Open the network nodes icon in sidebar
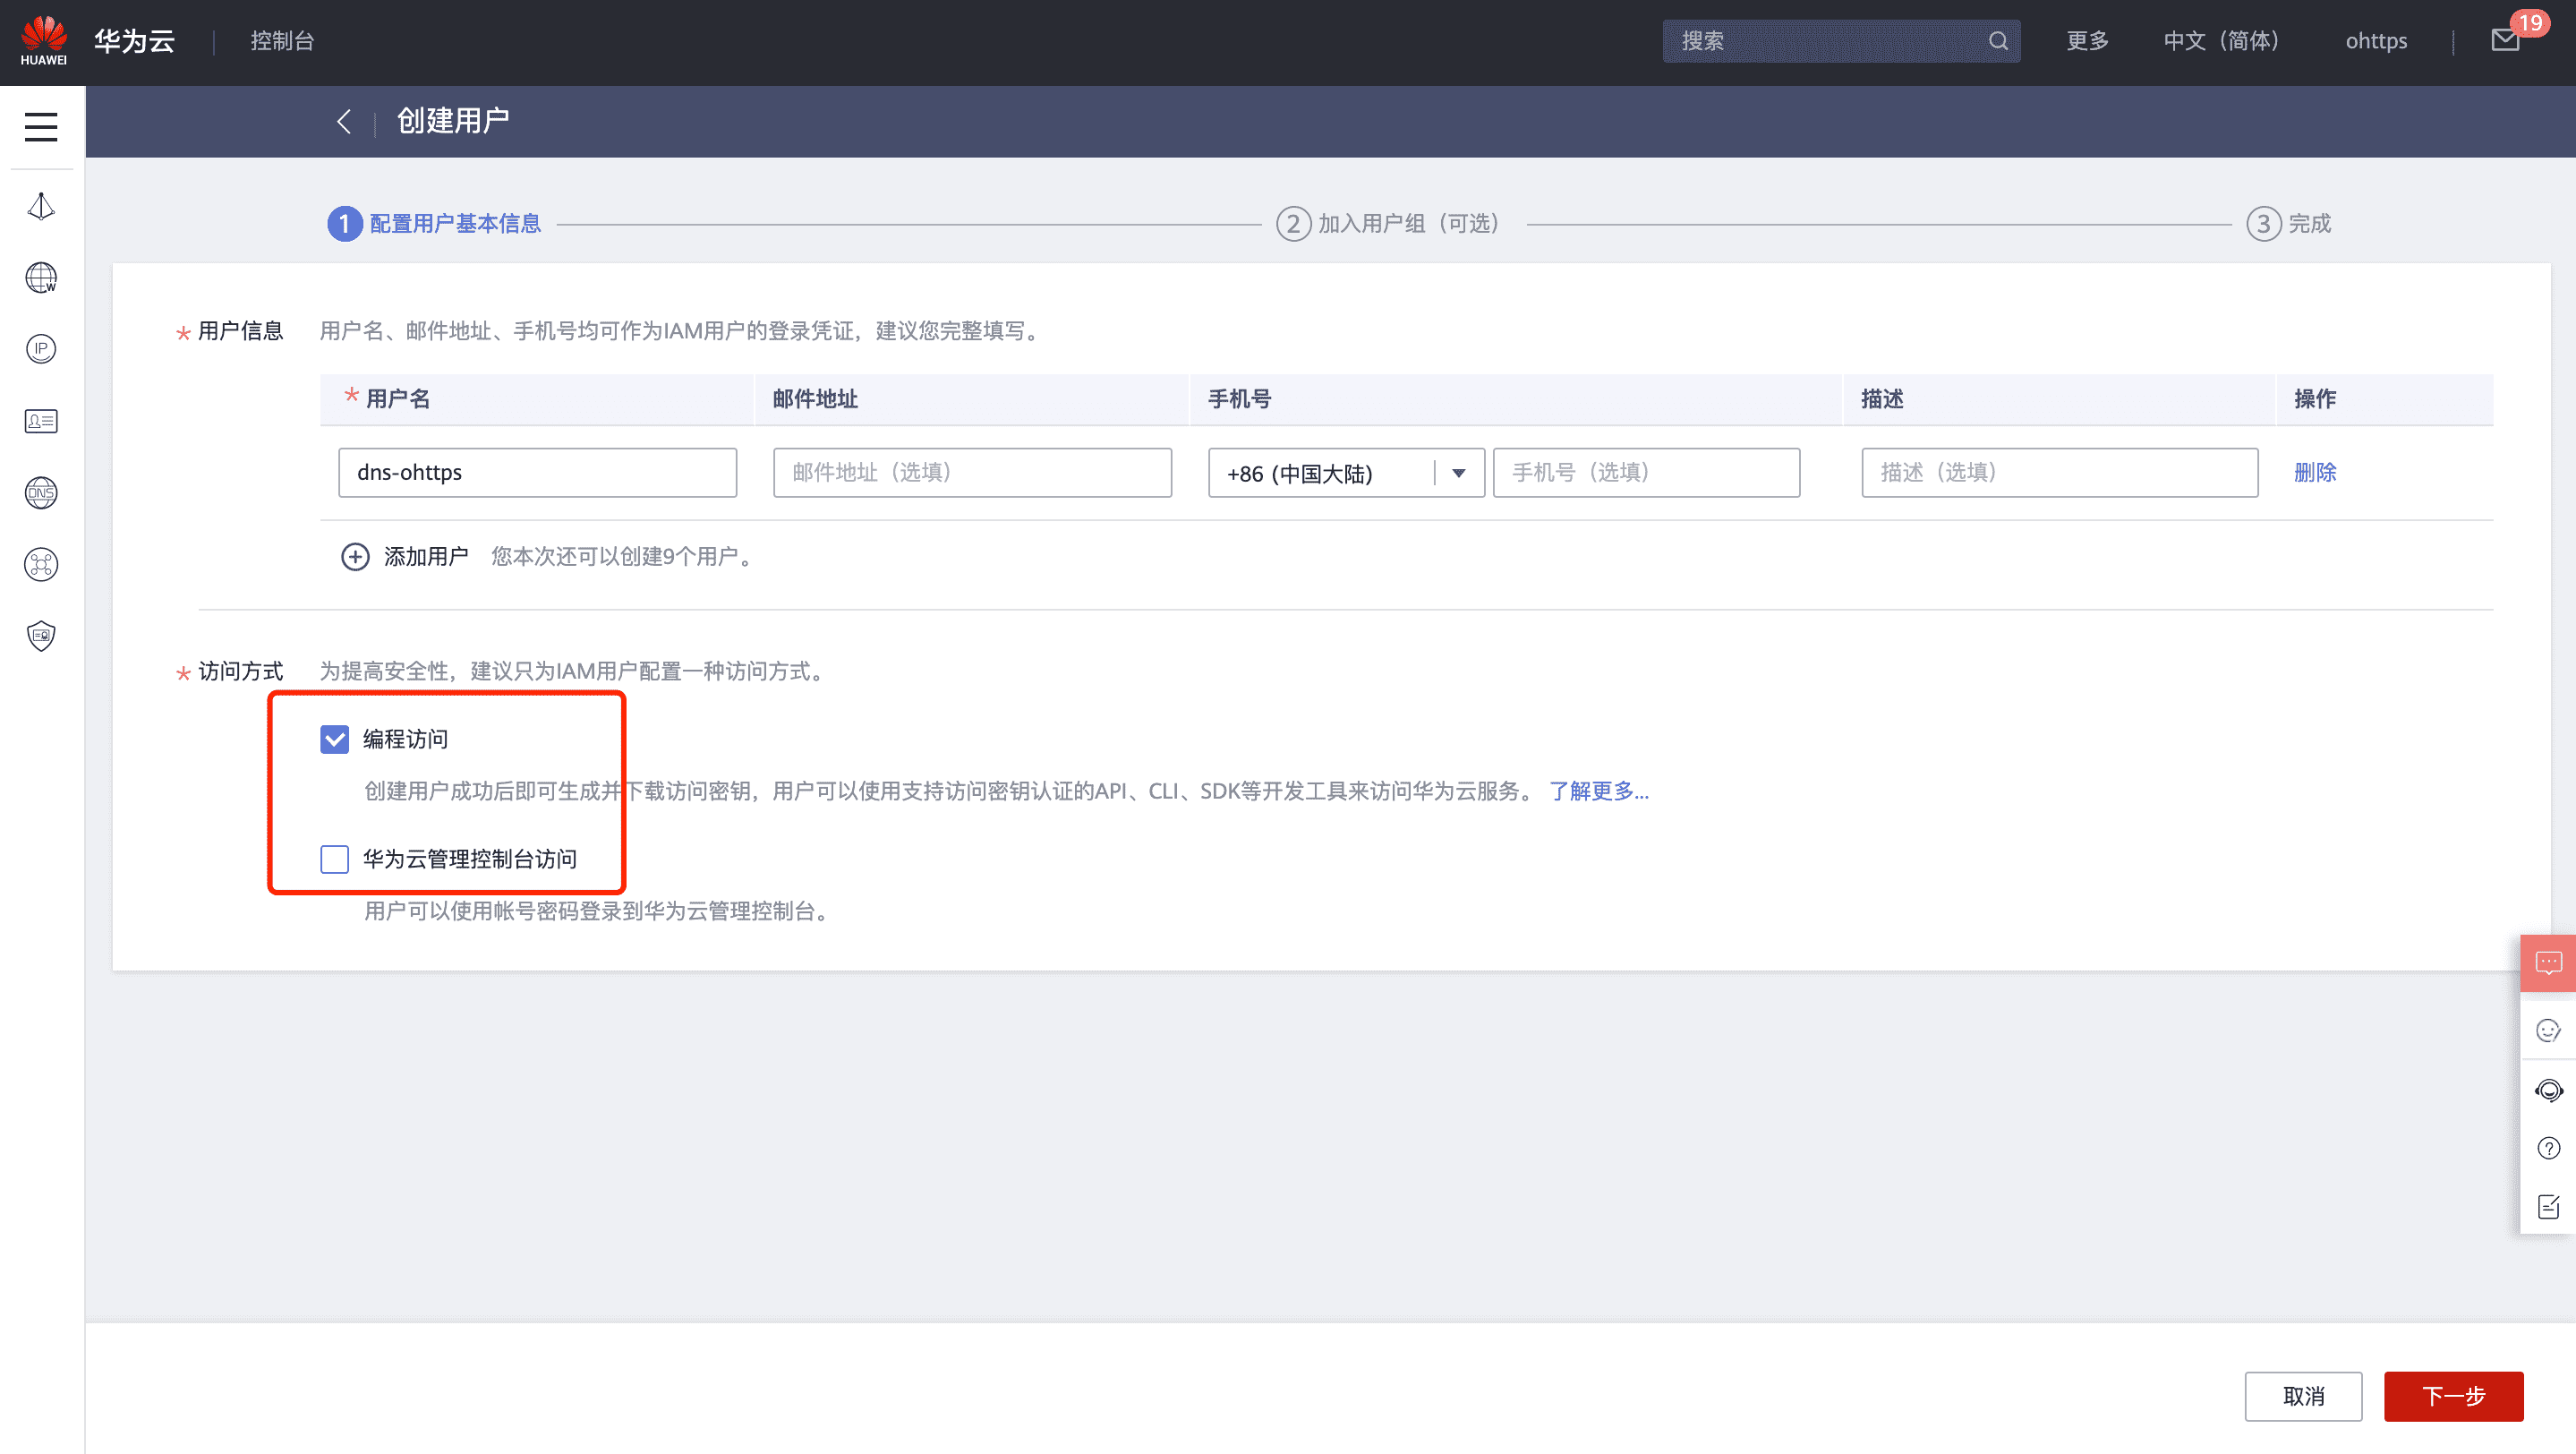 41,564
